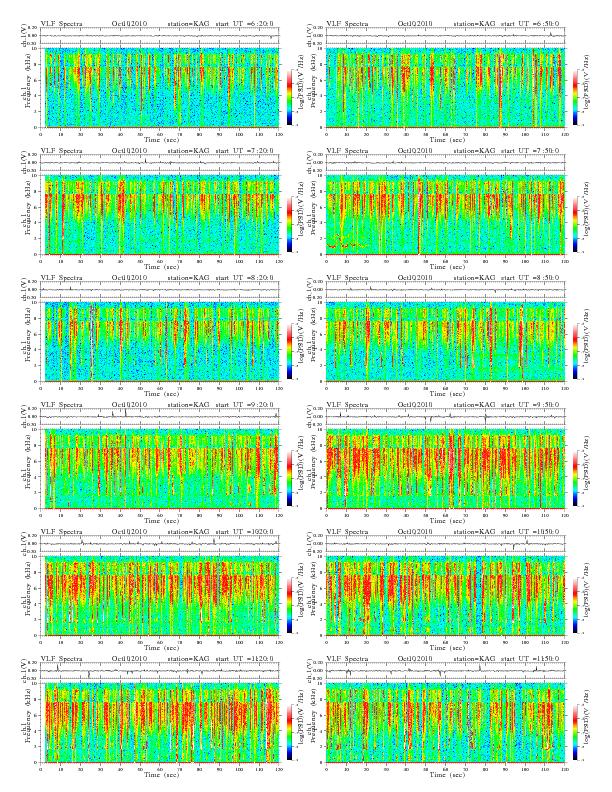Click the spectrogram starting UT 9:50:0

pyautogui.click(x=445, y=469)
